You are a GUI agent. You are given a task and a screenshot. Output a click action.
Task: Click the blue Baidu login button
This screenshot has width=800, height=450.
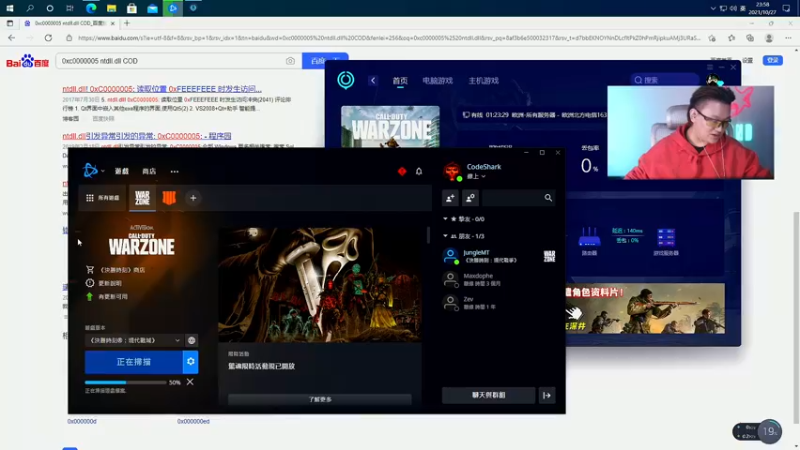click(x=772, y=60)
